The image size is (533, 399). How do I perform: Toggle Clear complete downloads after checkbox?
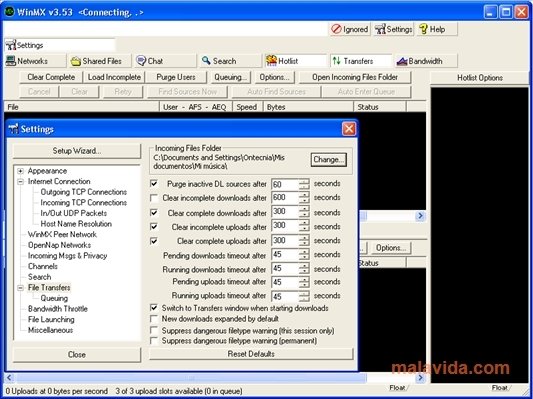154,213
